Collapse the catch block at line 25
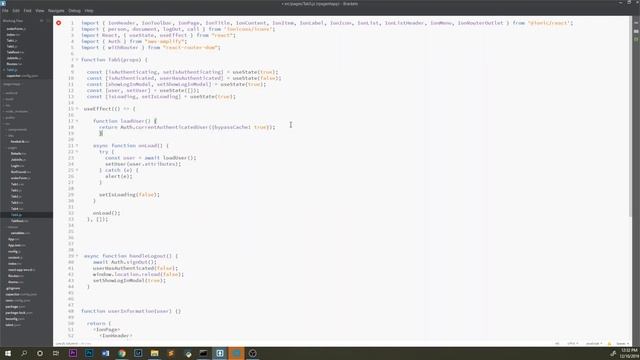 [77, 170]
